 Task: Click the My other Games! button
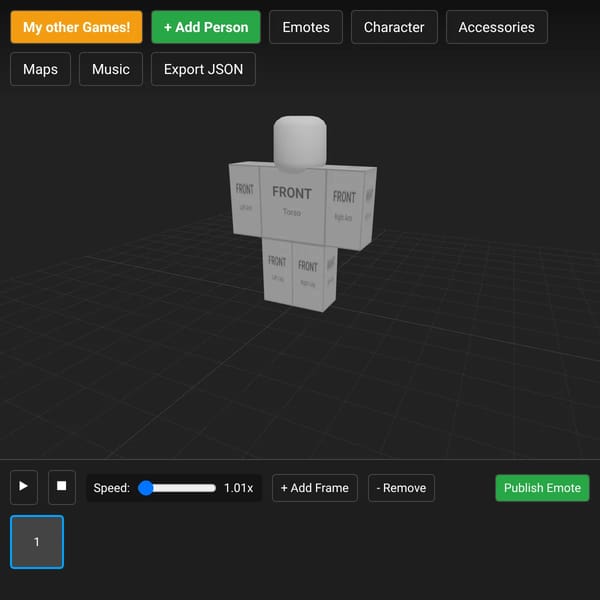pos(77,27)
